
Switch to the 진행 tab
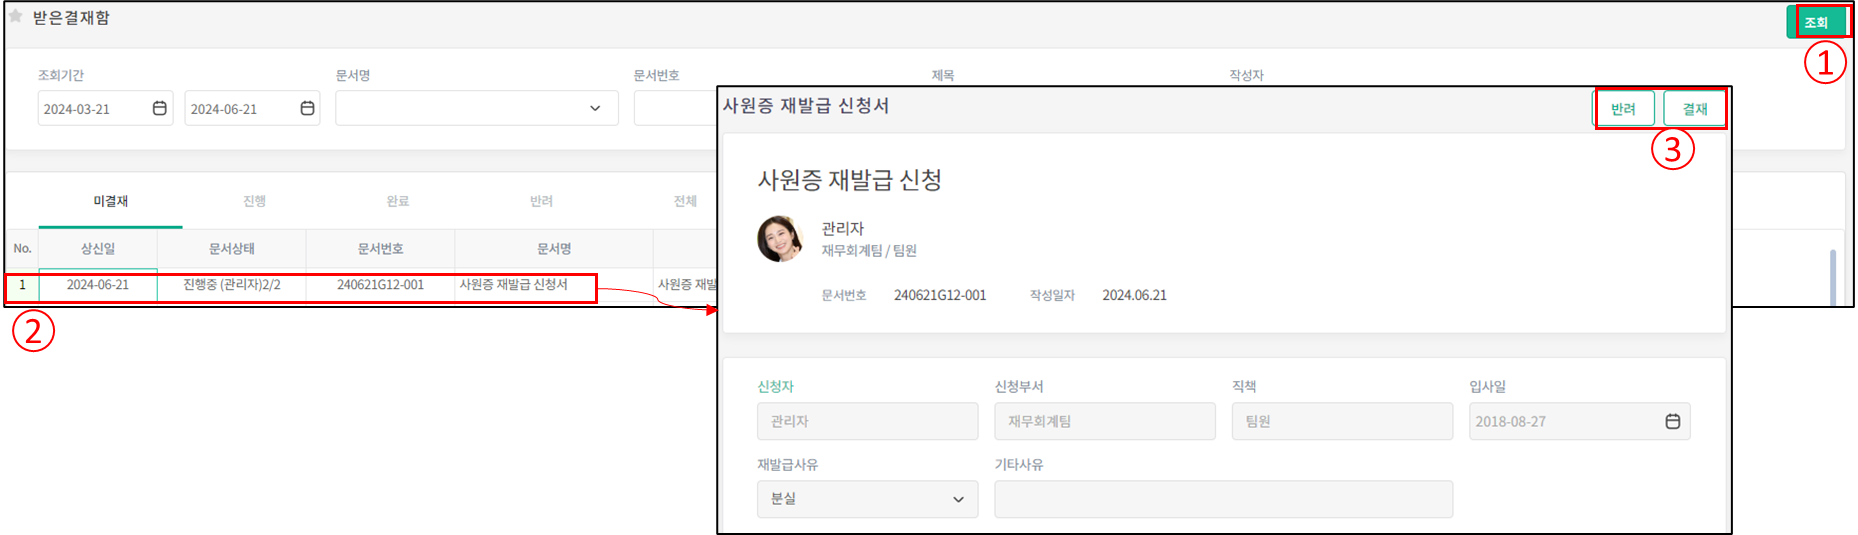coord(254,201)
